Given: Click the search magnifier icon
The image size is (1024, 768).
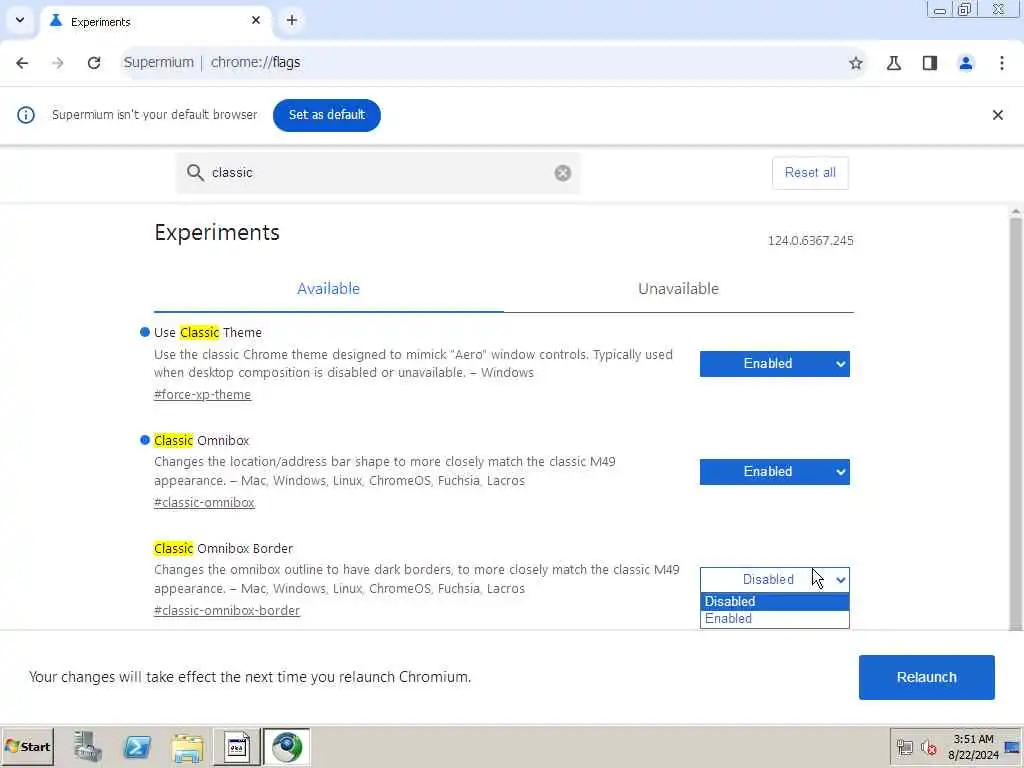Looking at the screenshot, I should (x=195, y=172).
